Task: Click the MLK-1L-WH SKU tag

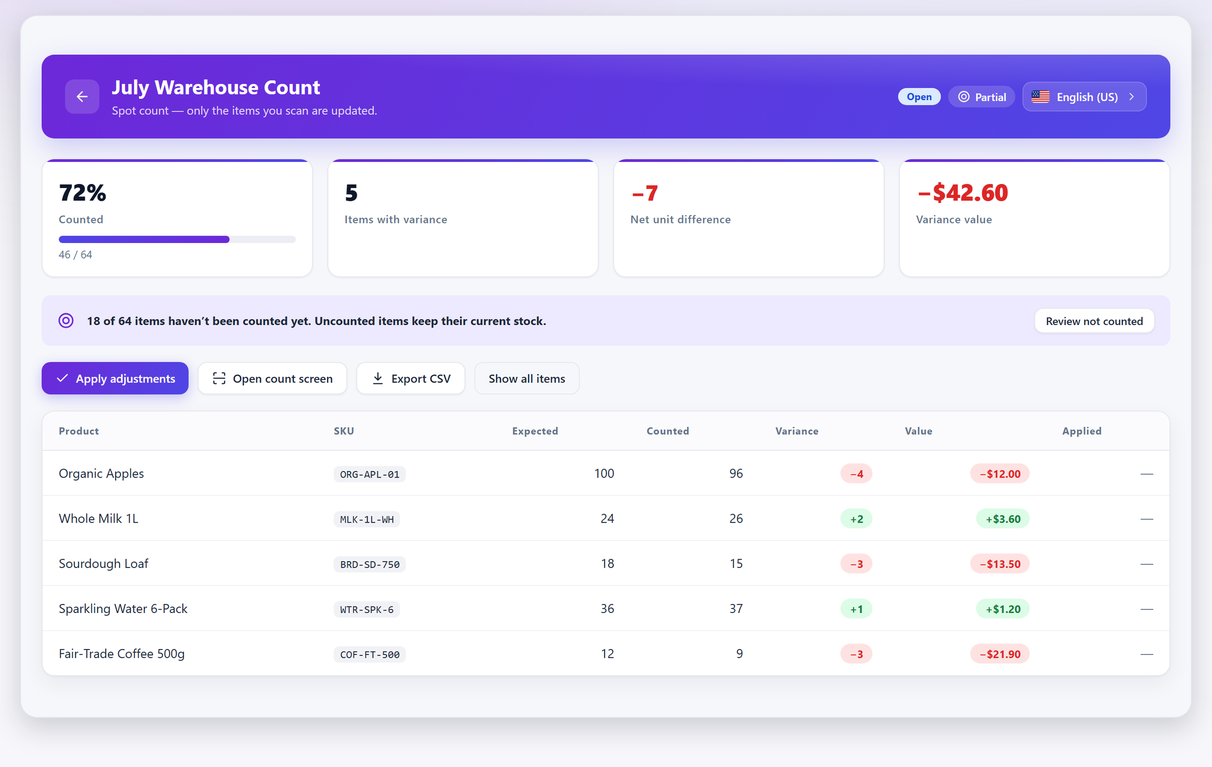Action: point(367,519)
